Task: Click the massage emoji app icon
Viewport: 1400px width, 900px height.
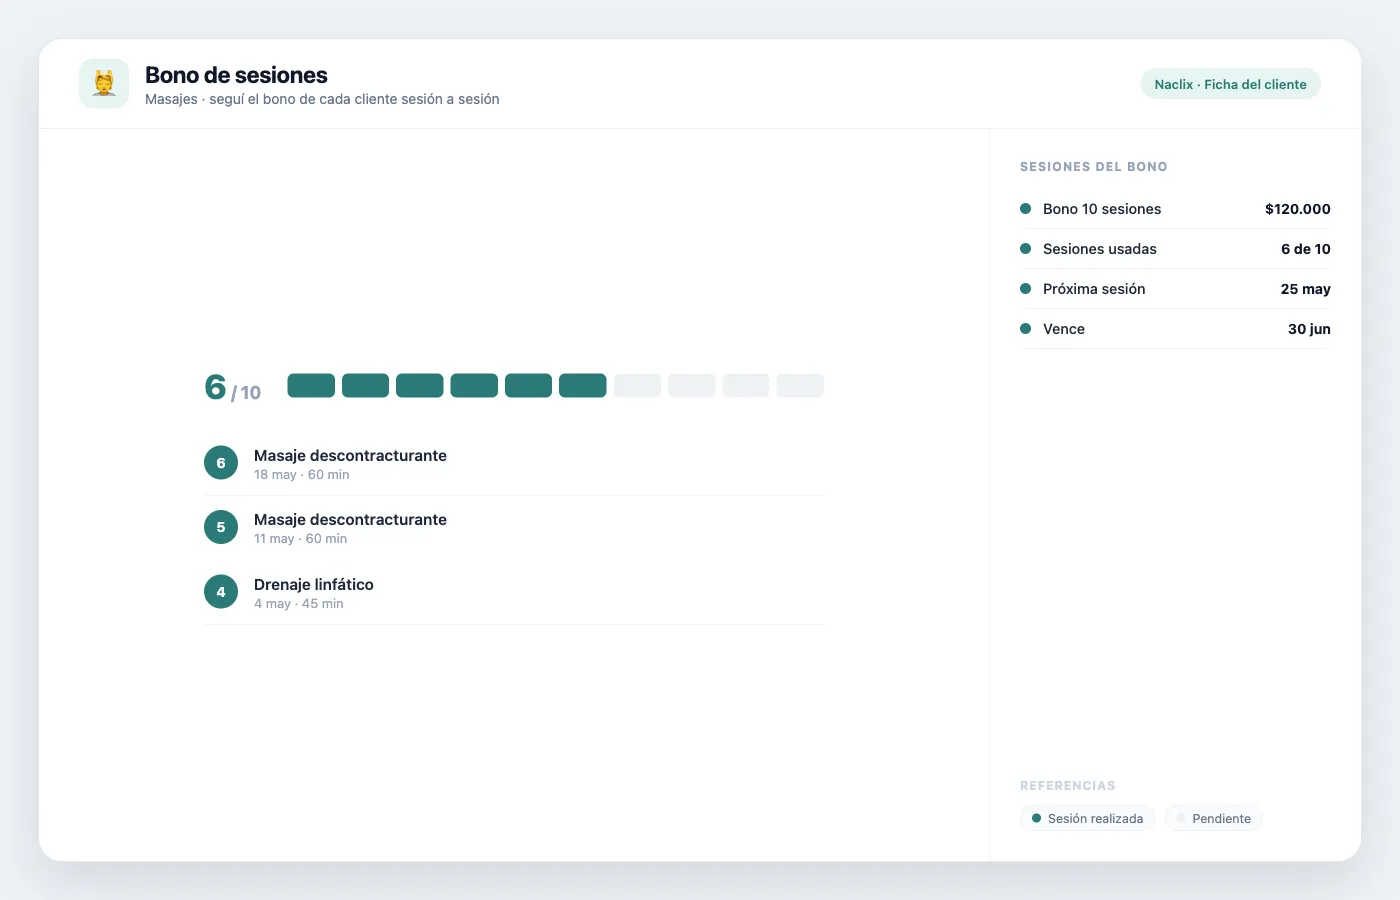Action: 104,83
